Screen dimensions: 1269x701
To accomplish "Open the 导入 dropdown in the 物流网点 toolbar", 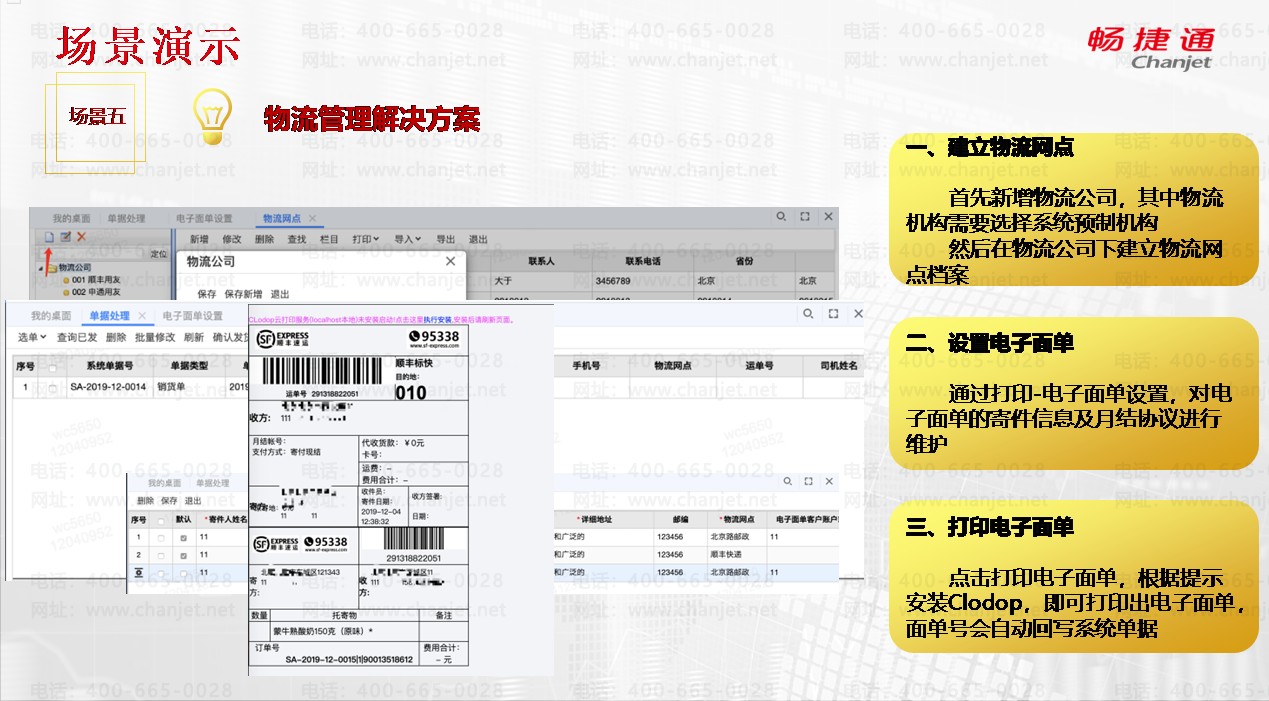I will (408, 239).
